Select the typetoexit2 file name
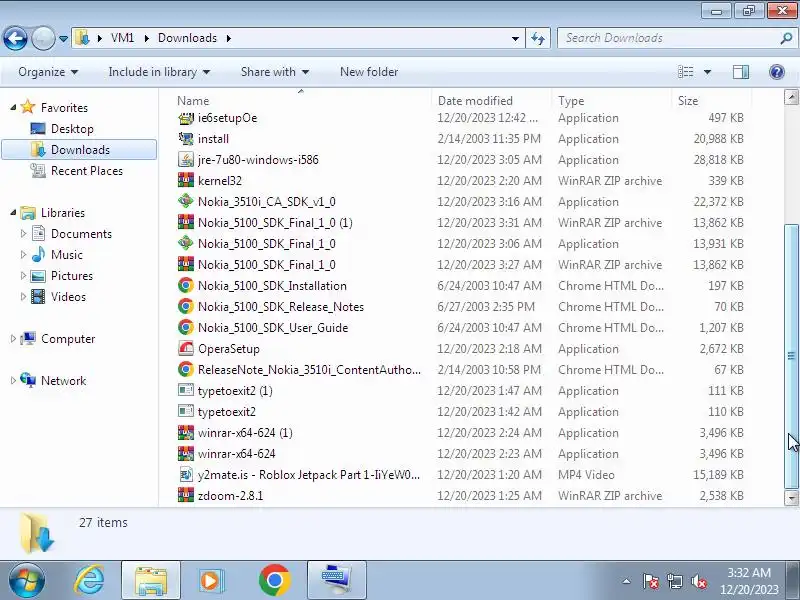Image resolution: width=800 pixels, height=600 pixels. (227, 412)
